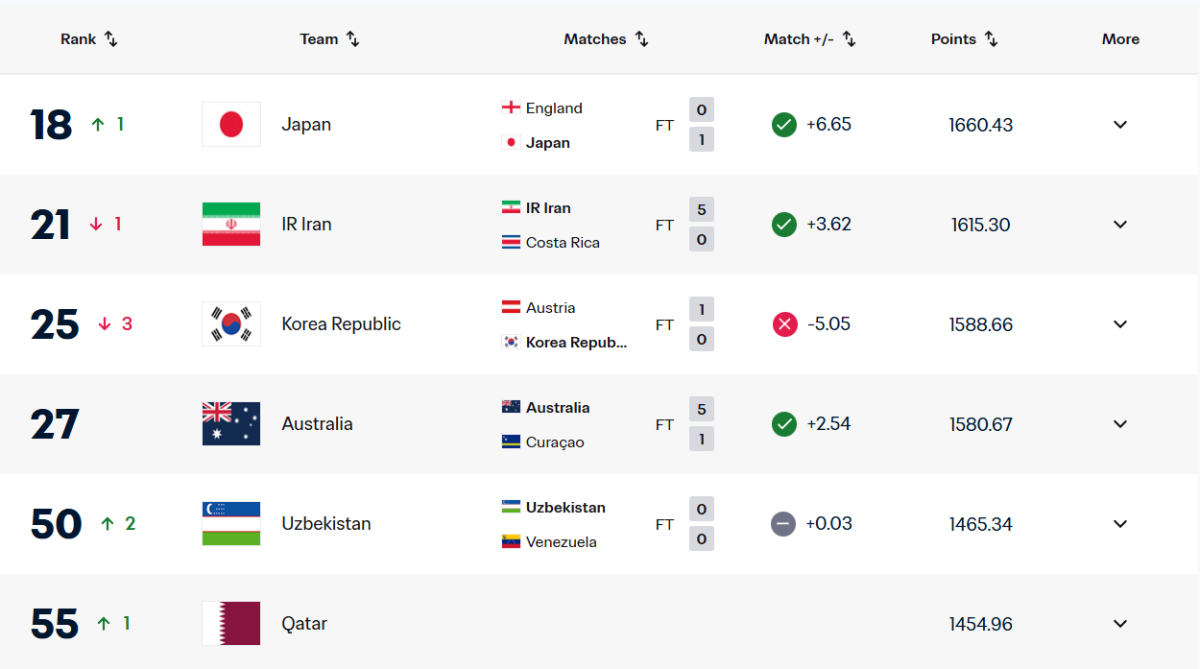This screenshot has height=669, width=1200.
Task: Click the green win check beside +6.65
Action: click(x=784, y=124)
